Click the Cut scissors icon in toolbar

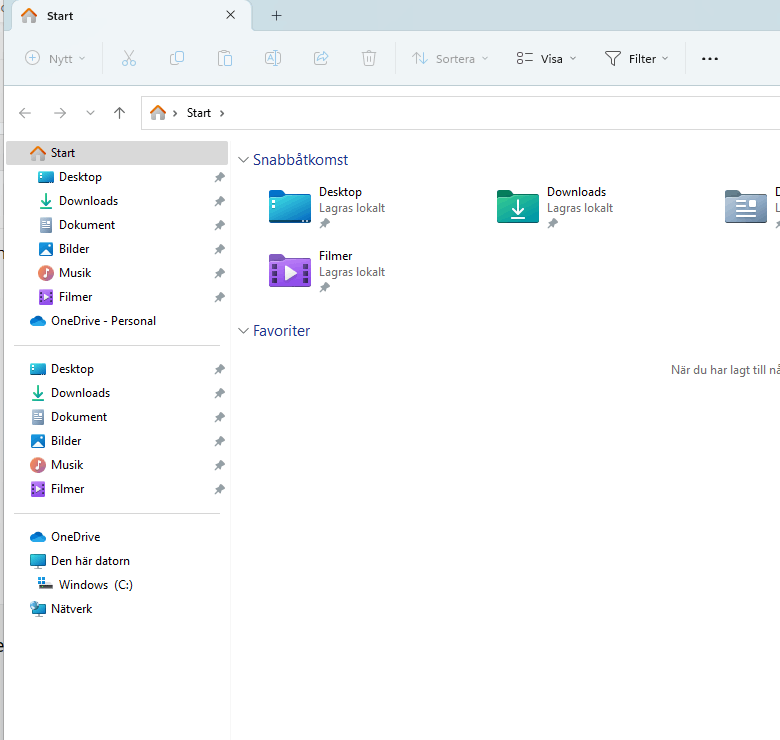(x=129, y=59)
